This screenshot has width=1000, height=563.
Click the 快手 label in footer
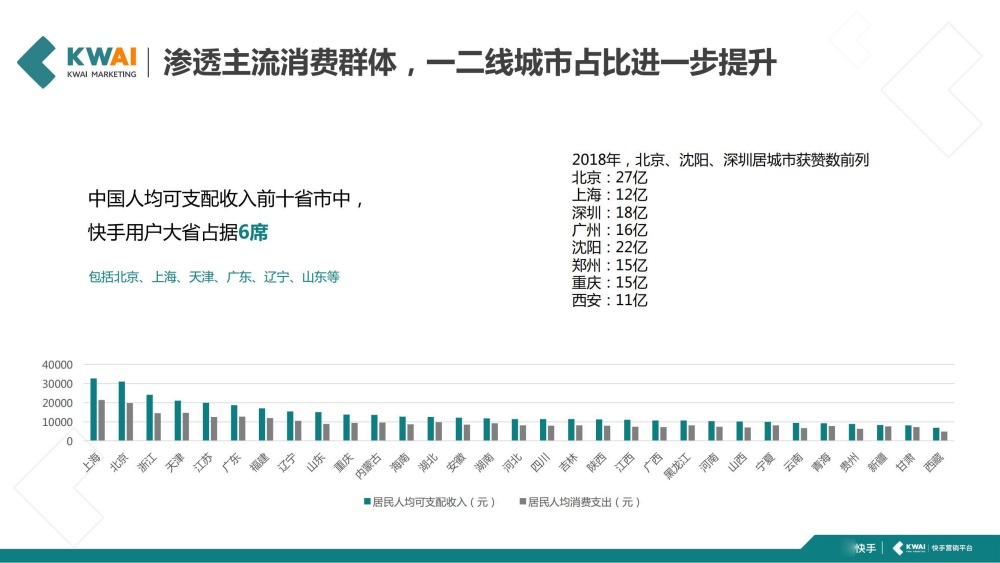coord(865,548)
